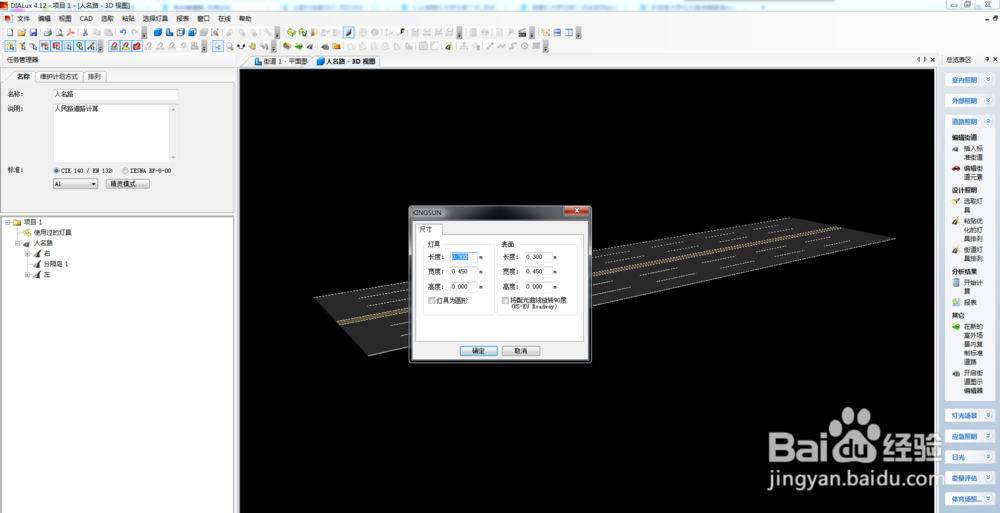Switch to the 维护计划方式 tab
Screen dimensions: 1000x513
click(x=59, y=77)
